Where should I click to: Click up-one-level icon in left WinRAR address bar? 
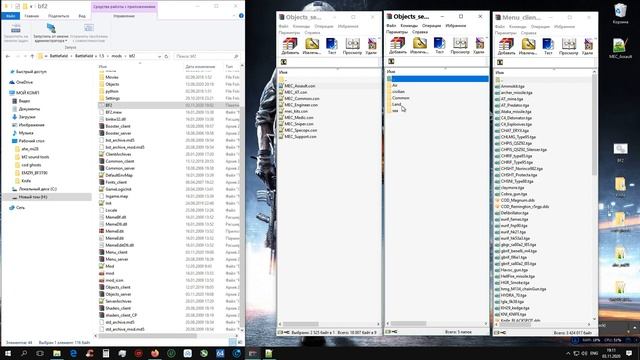(x=284, y=62)
